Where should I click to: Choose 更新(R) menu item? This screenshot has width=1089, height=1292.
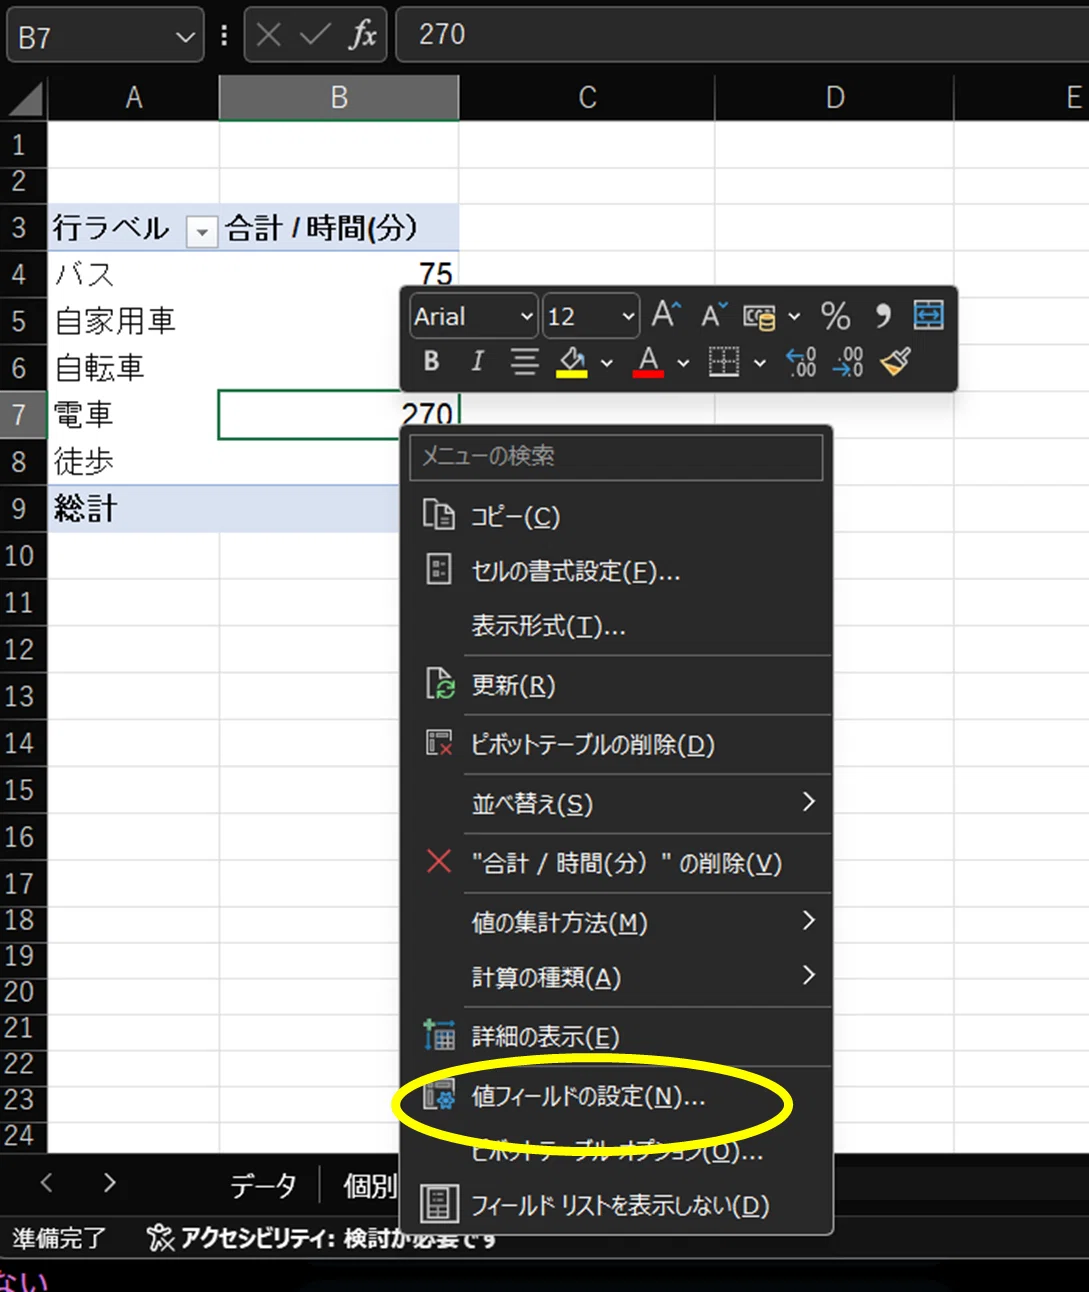tap(616, 685)
